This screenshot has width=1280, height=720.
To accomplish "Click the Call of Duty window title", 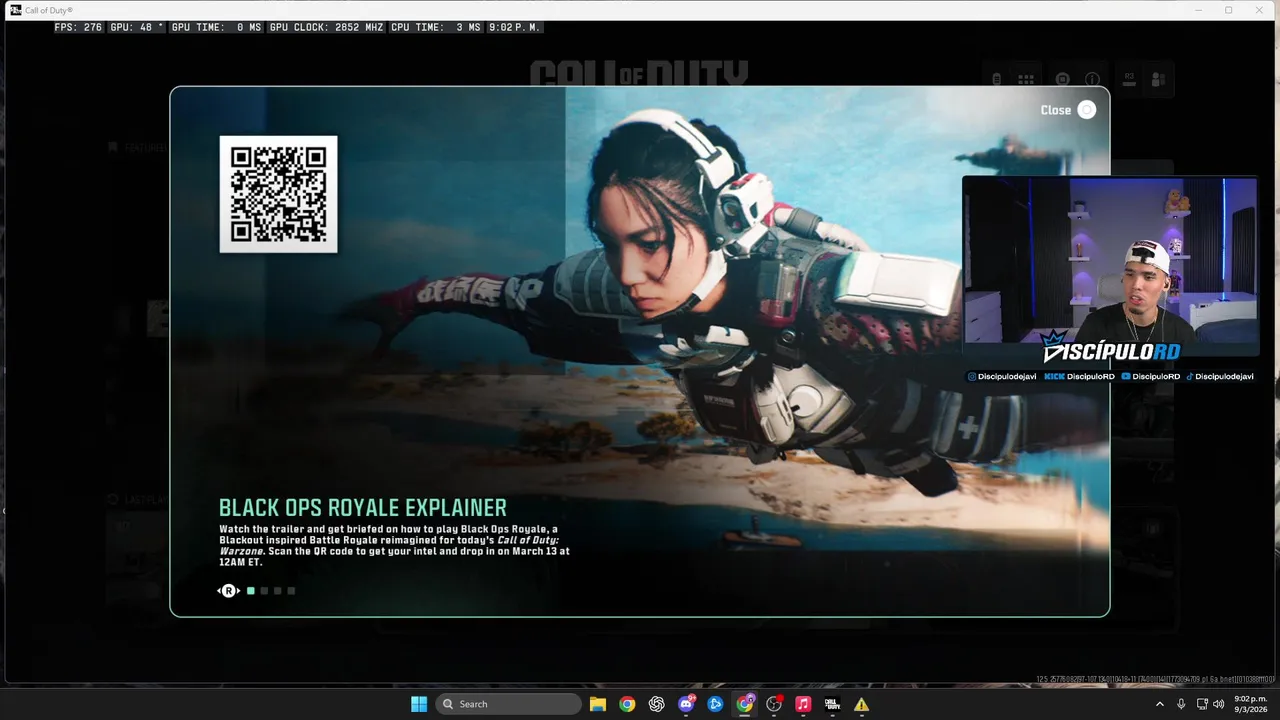I will (49, 10).
